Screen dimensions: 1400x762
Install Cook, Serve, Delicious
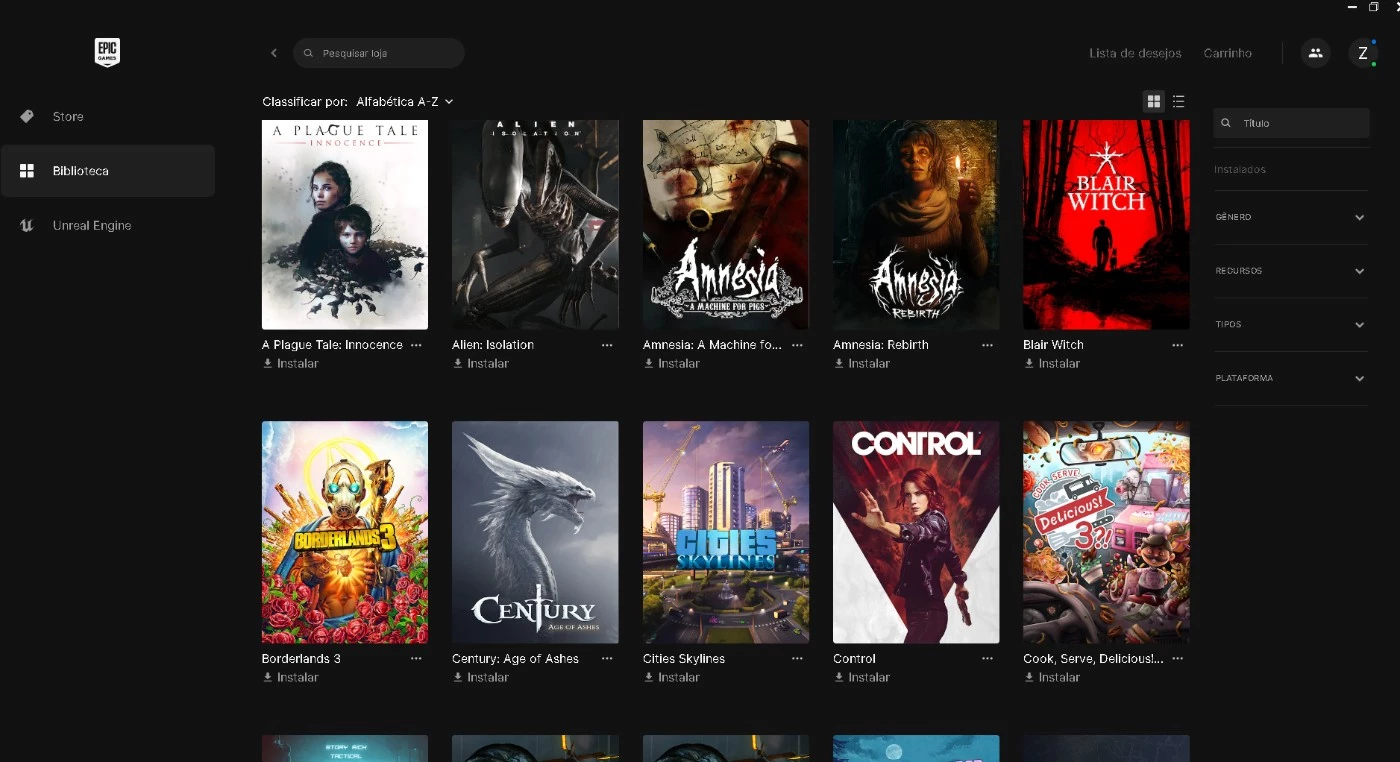(x=1051, y=678)
